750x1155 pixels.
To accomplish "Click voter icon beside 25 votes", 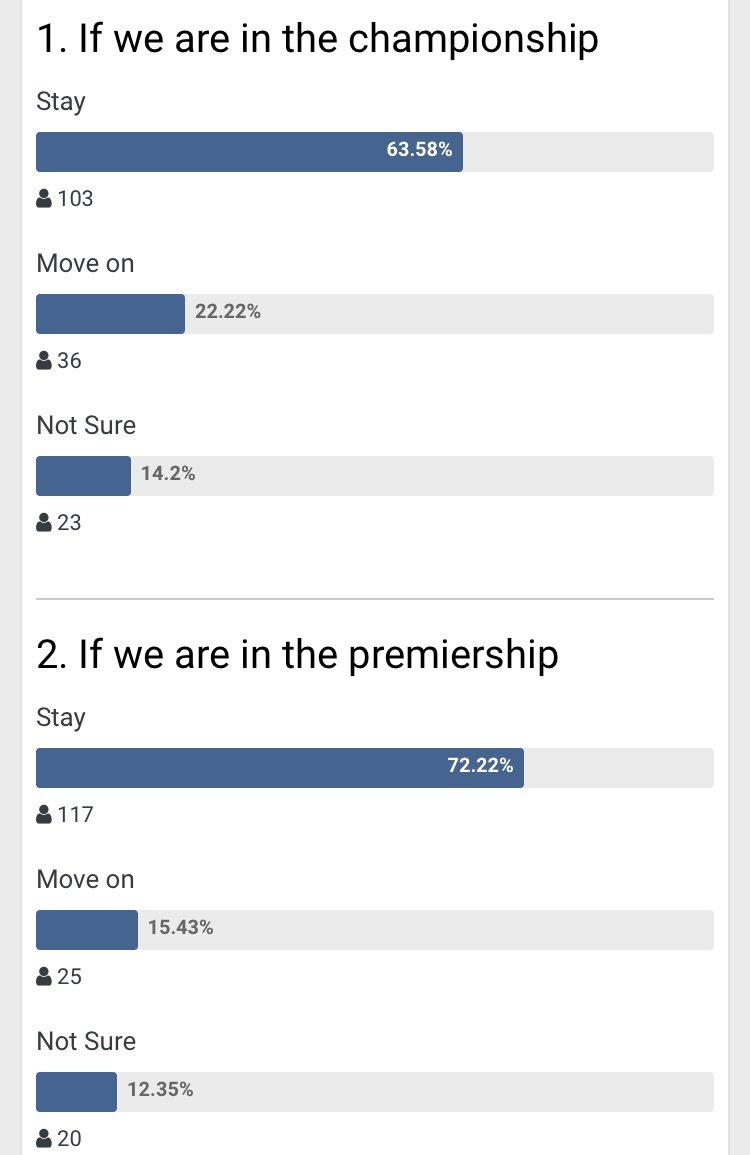I will (x=44, y=976).
